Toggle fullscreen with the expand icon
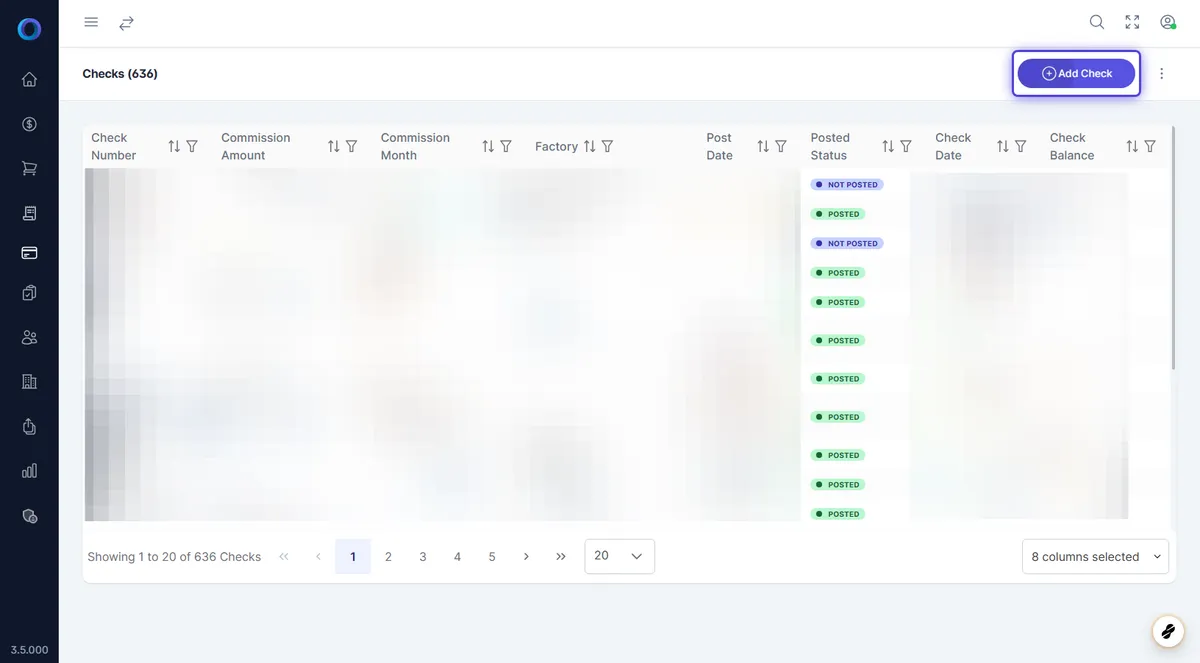The height and width of the screenshot is (663, 1200). click(1132, 22)
